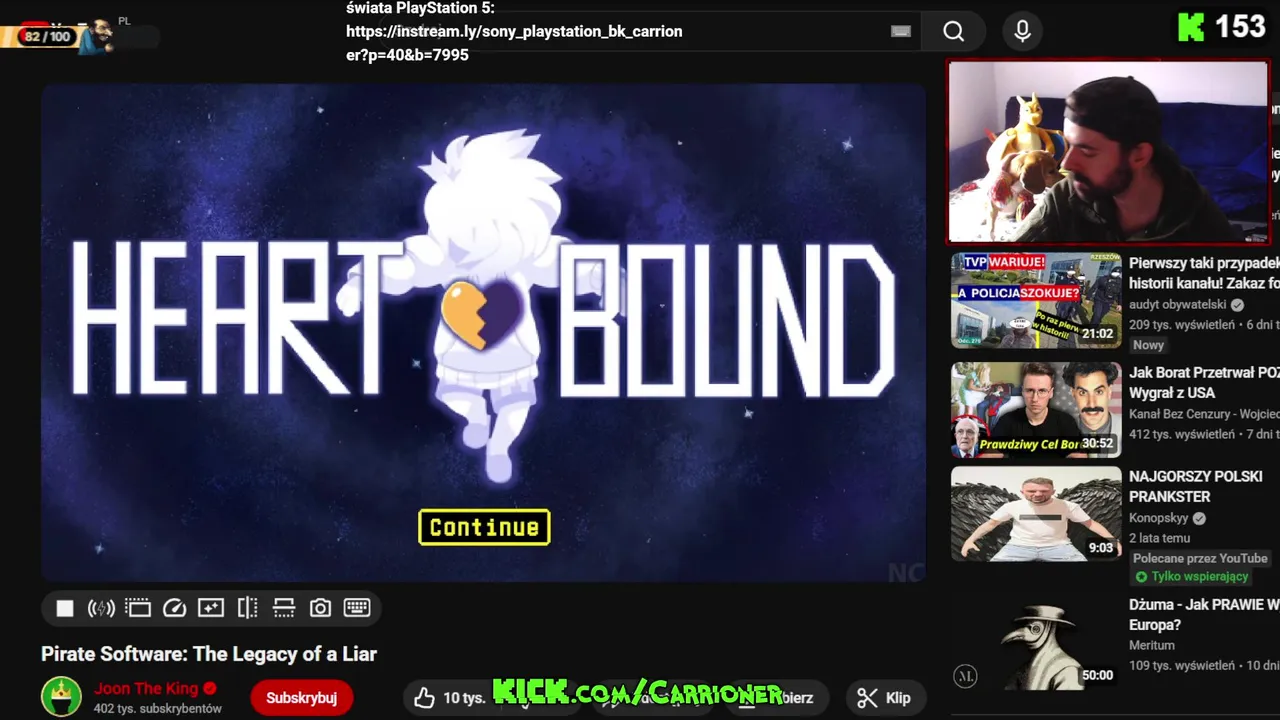Toggle cinema mode rectangle icon below video
This screenshot has height=720, width=1280.
pyautogui.click(x=138, y=608)
